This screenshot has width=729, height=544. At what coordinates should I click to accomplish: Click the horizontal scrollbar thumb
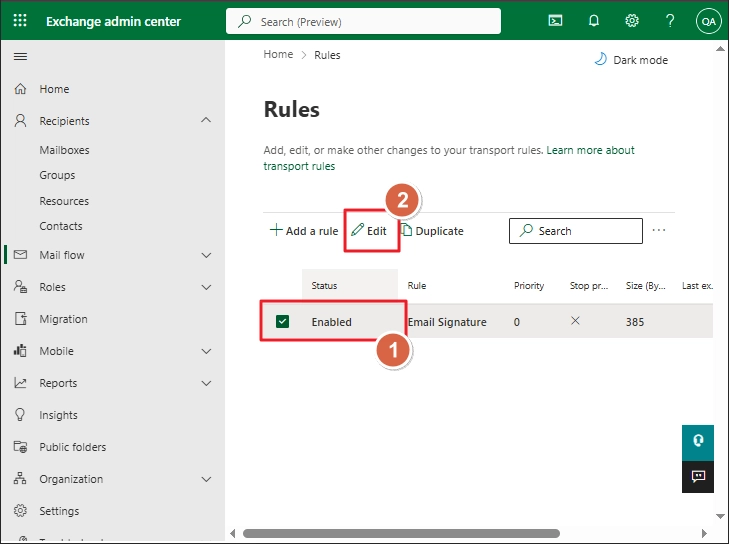click(x=401, y=533)
